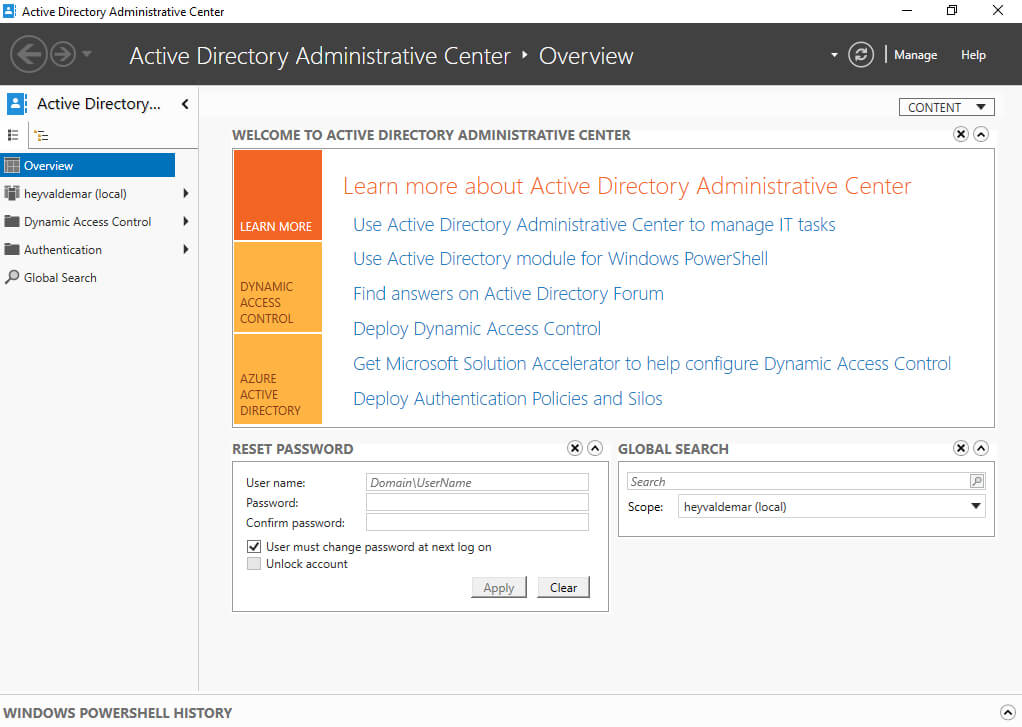1022x727 pixels.
Task: Collapse the Global Search tile
Action: tap(981, 448)
